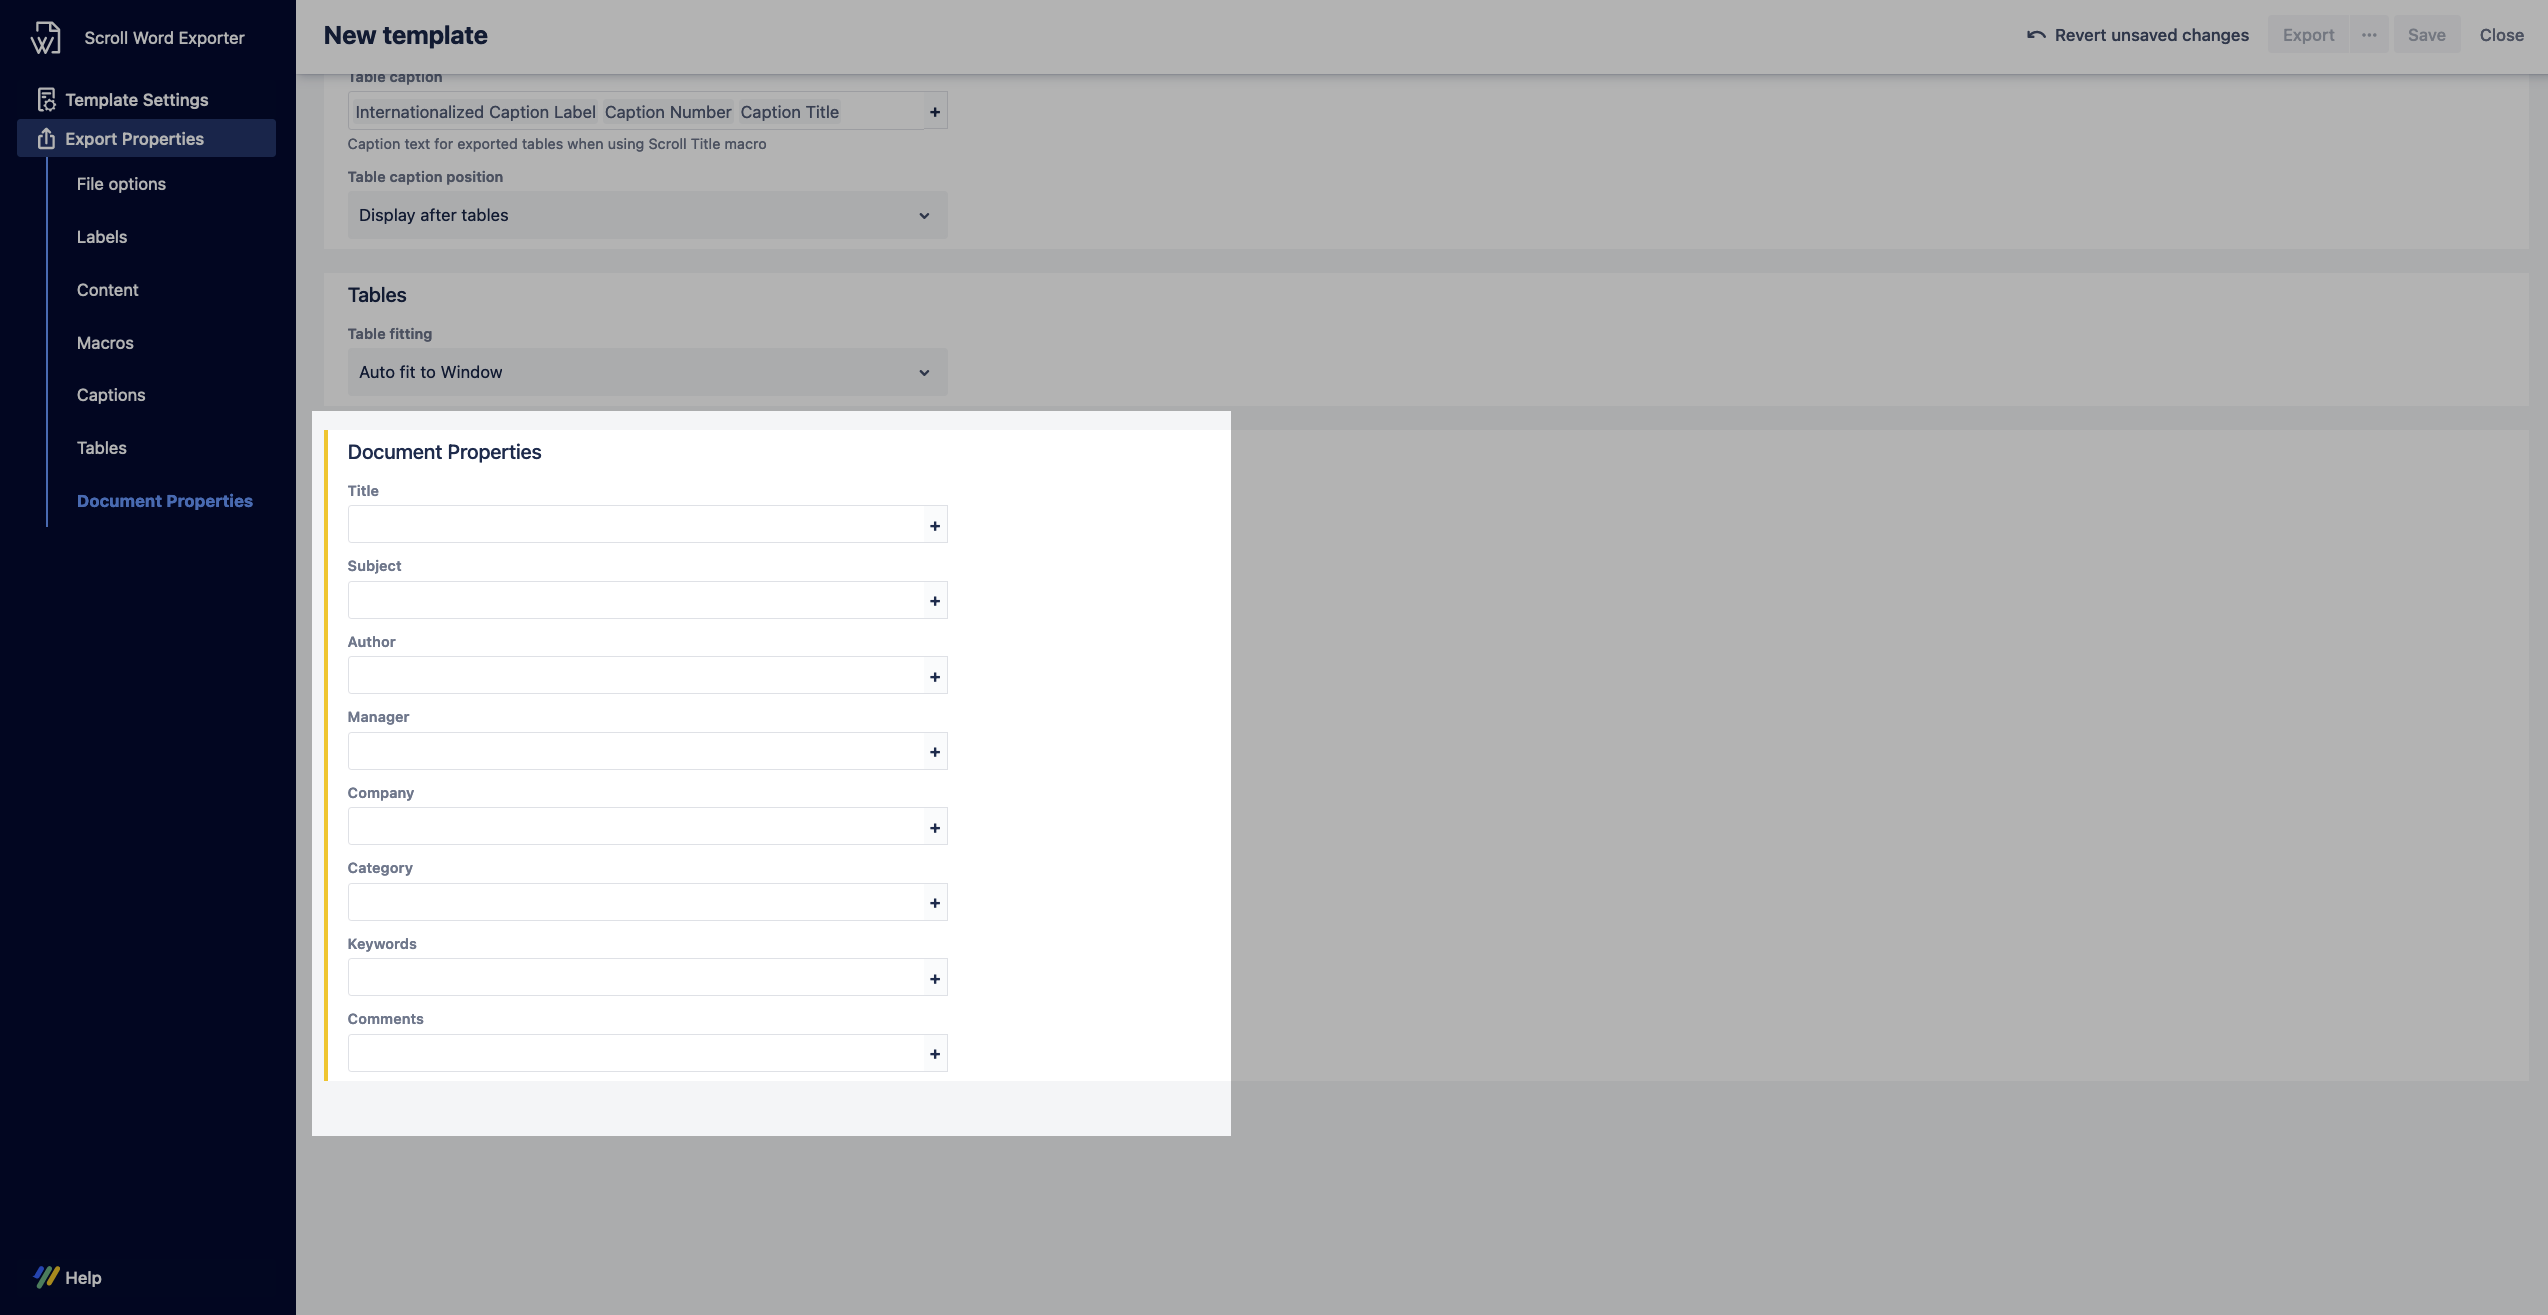Screen dimensions: 2548x1315
Task: Switch to the Captions section
Action: pyautogui.click(x=111, y=394)
